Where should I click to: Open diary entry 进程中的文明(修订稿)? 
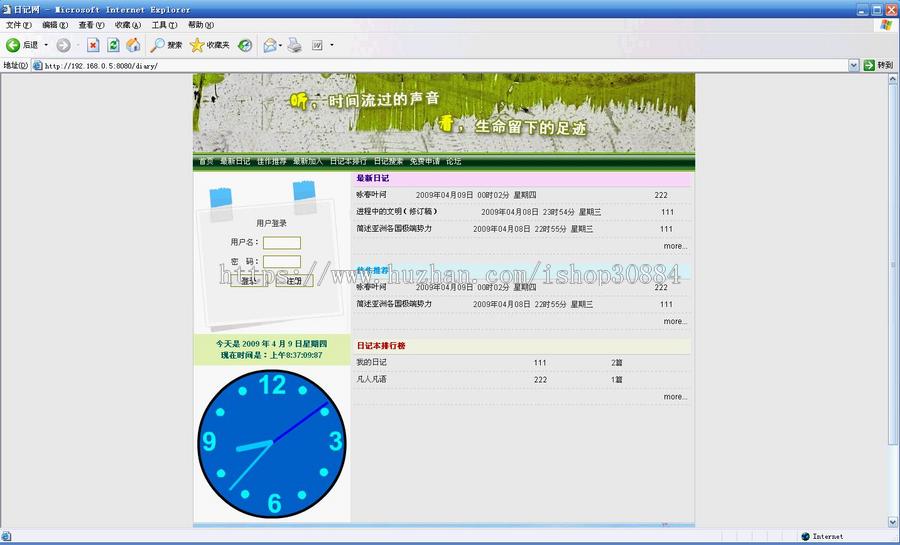point(397,212)
